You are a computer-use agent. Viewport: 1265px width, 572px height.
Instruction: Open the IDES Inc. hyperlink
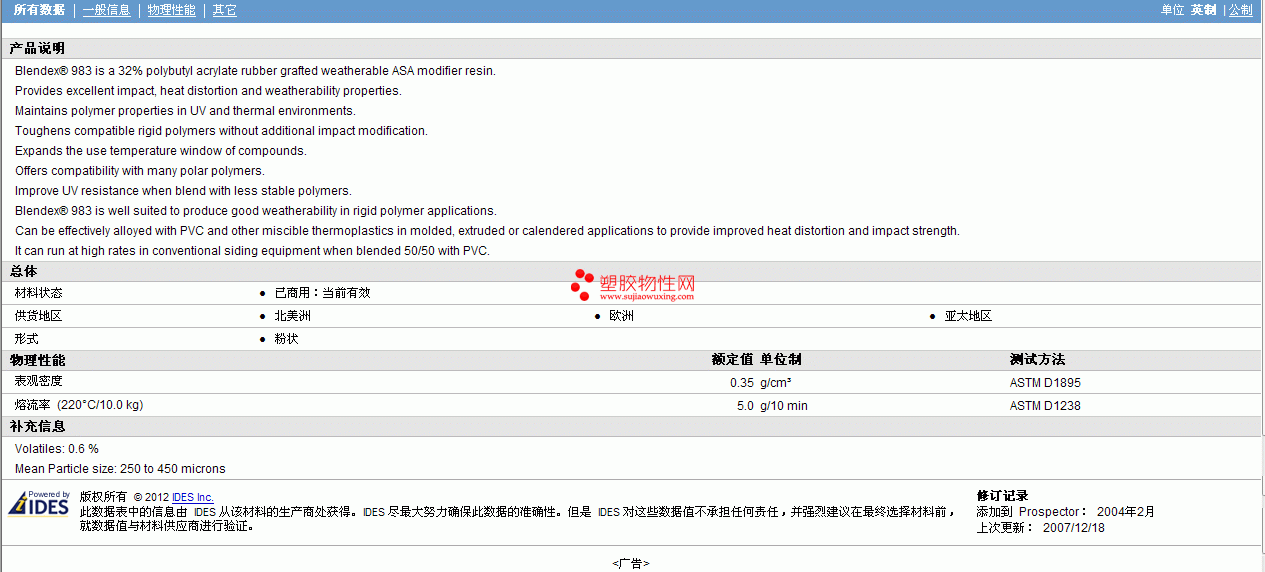coord(193,497)
